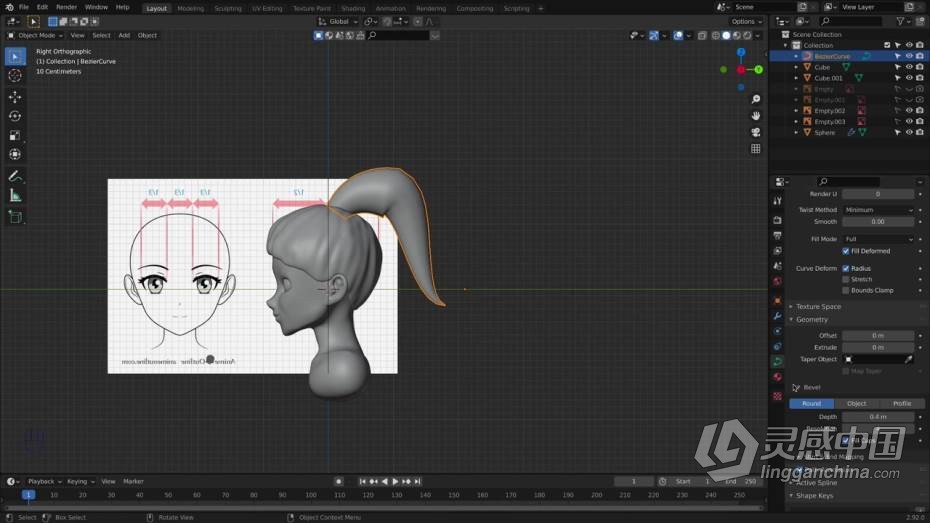This screenshot has width=930, height=523.
Task: Open the Fill Mode Full dropdown
Action: point(878,239)
